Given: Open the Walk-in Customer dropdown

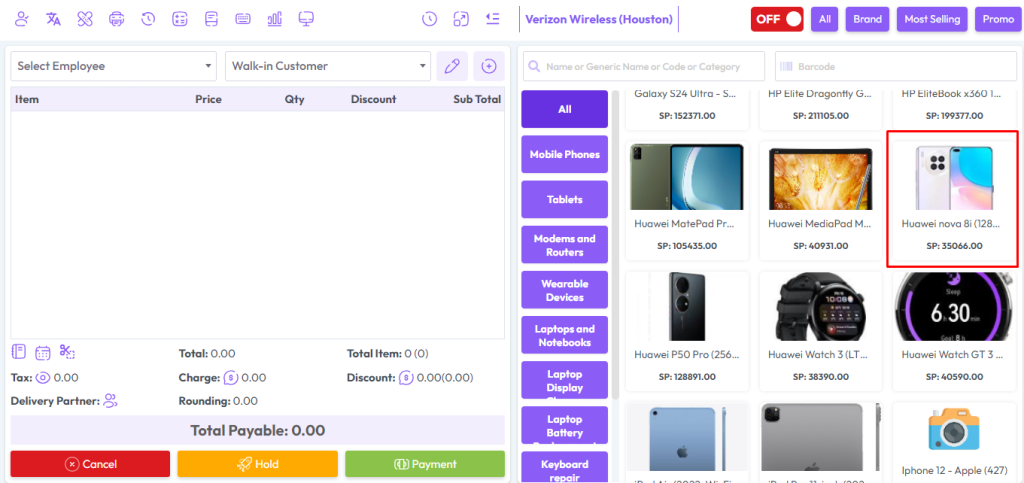Looking at the screenshot, I should click(x=328, y=66).
